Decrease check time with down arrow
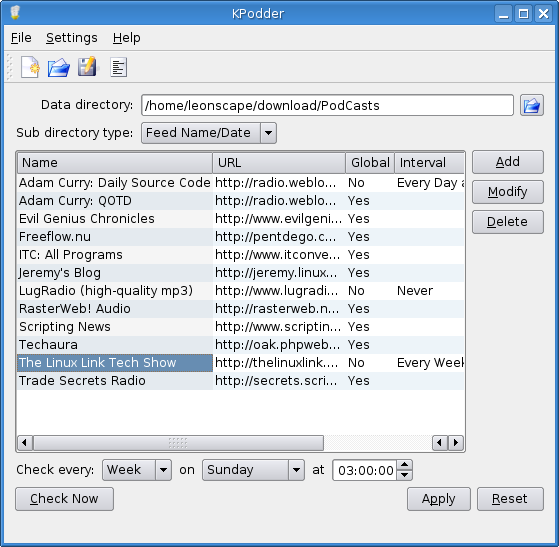The height and width of the screenshot is (547, 559). pos(405,475)
